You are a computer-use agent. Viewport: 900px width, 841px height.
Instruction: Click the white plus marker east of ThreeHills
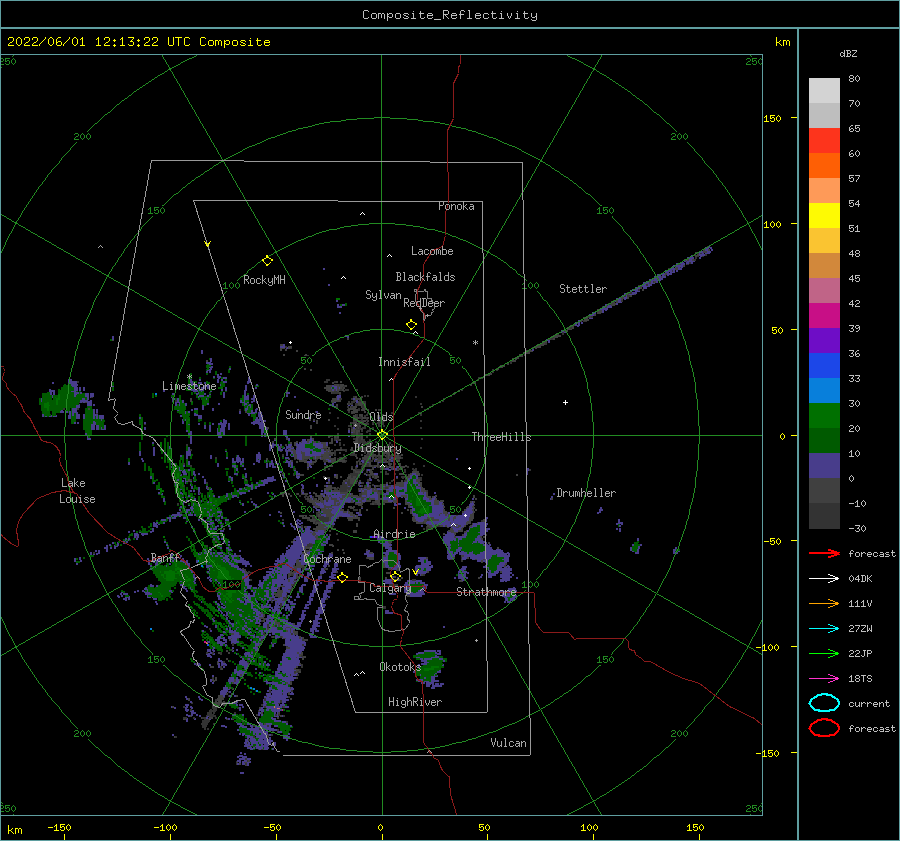[x=565, y=402]
